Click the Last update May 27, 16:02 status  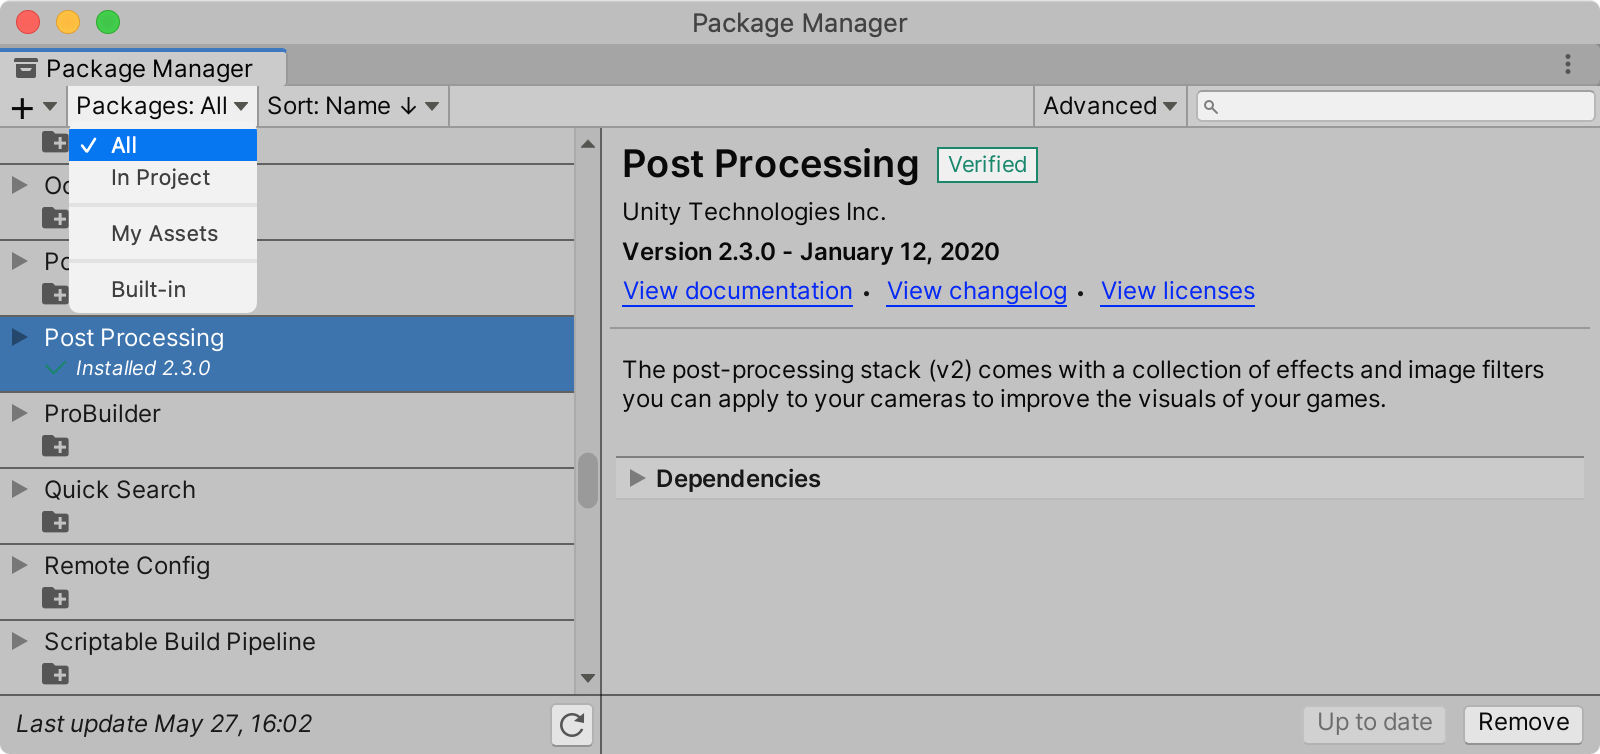(164, 724)
